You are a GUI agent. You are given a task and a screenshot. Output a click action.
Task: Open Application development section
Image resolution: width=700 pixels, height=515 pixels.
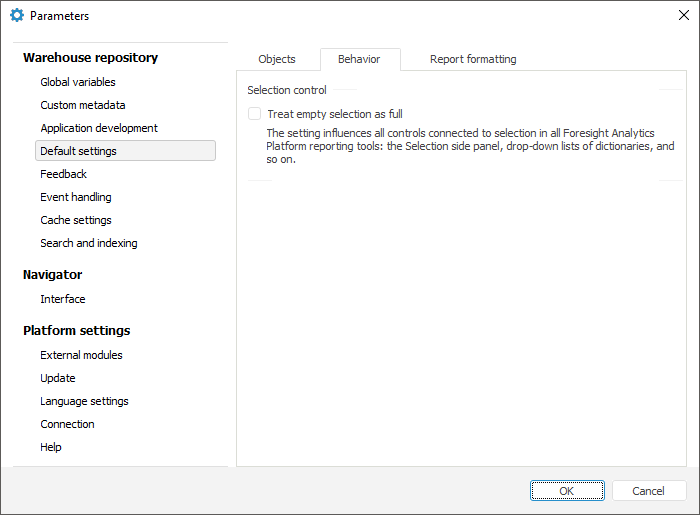coord(99,128)
